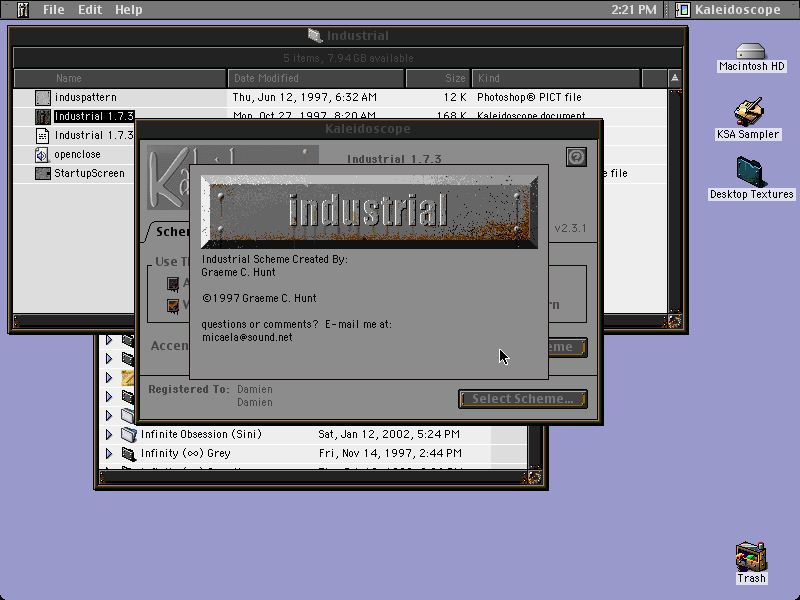The width and height of the screenshot is (800, 600).
Task: Click the induspattern file name
Action: coord(86,97)
